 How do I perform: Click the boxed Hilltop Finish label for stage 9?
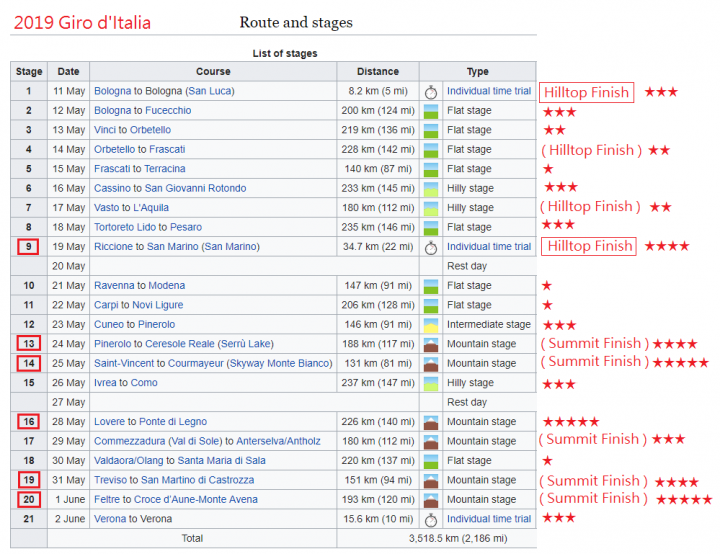589,246
